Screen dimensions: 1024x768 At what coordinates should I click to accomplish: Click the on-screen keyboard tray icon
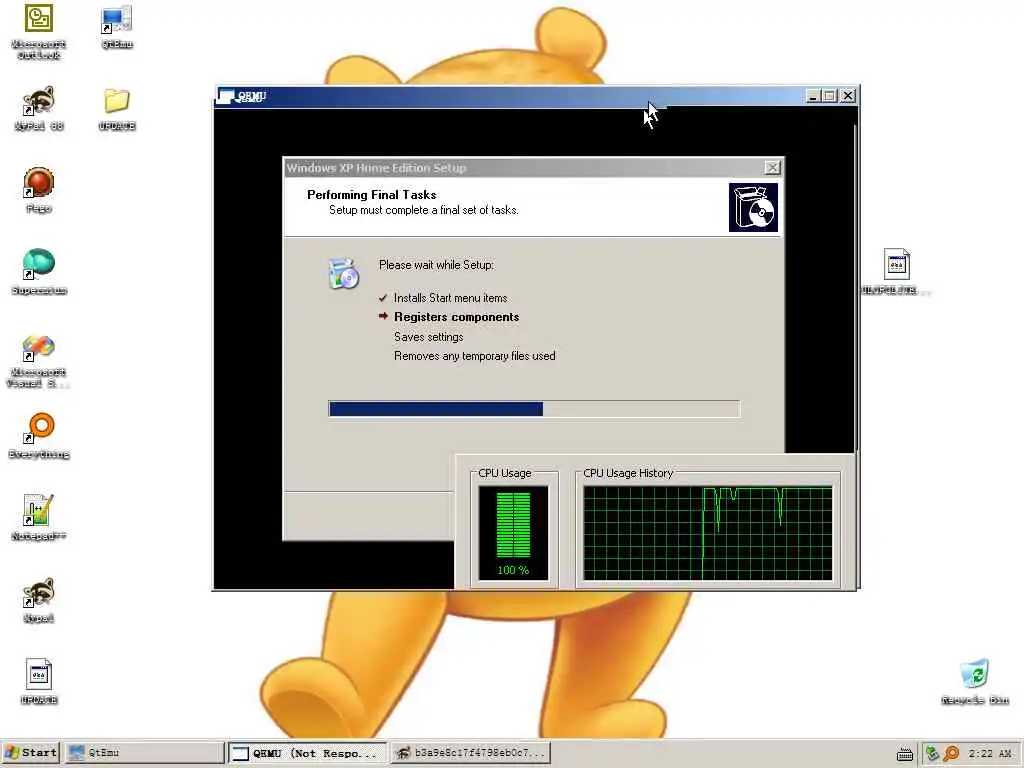[904, 754]
